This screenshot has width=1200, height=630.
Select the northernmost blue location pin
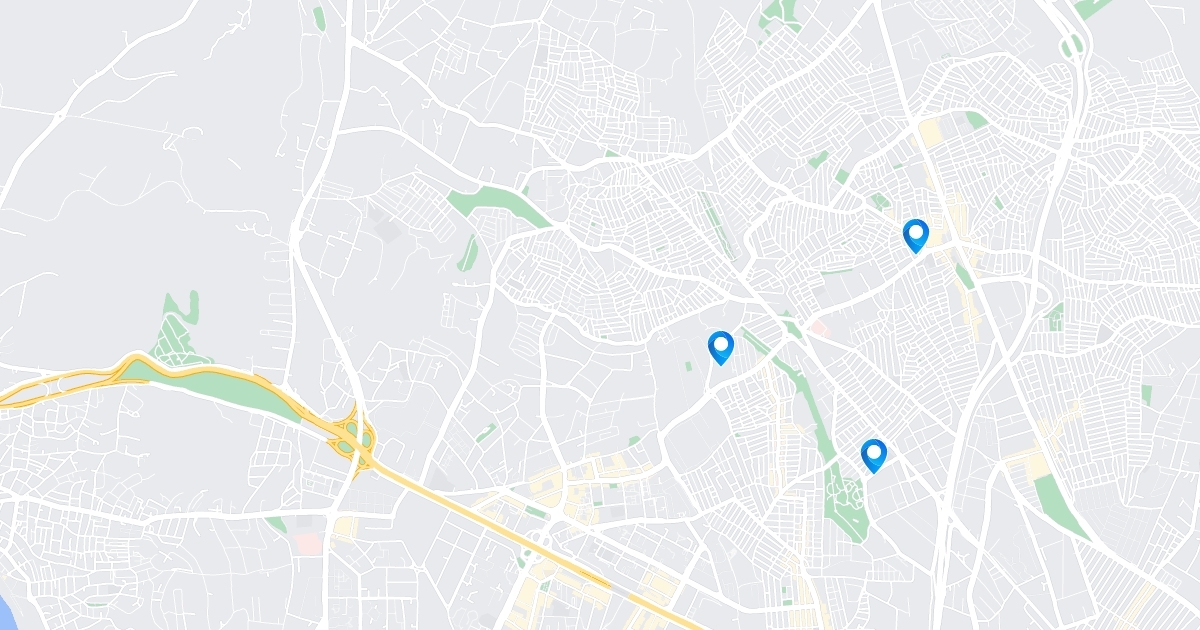tap(915, 235)
